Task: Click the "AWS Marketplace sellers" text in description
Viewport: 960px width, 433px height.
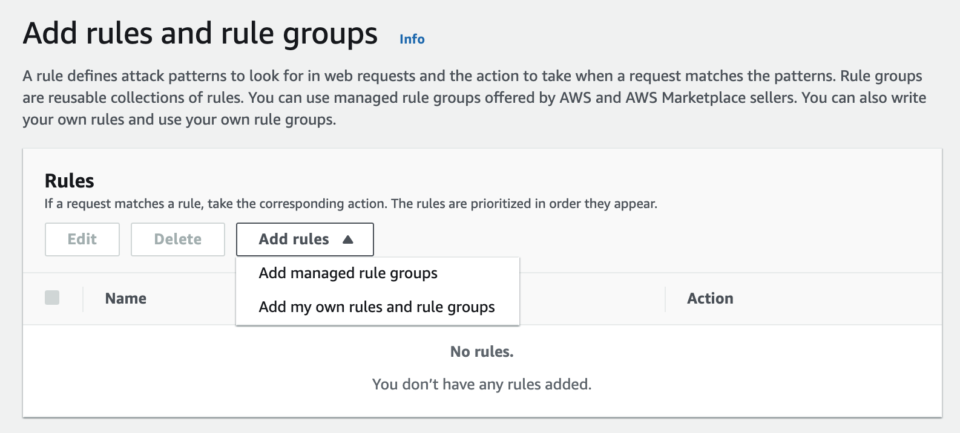Action: click(710, 98)
